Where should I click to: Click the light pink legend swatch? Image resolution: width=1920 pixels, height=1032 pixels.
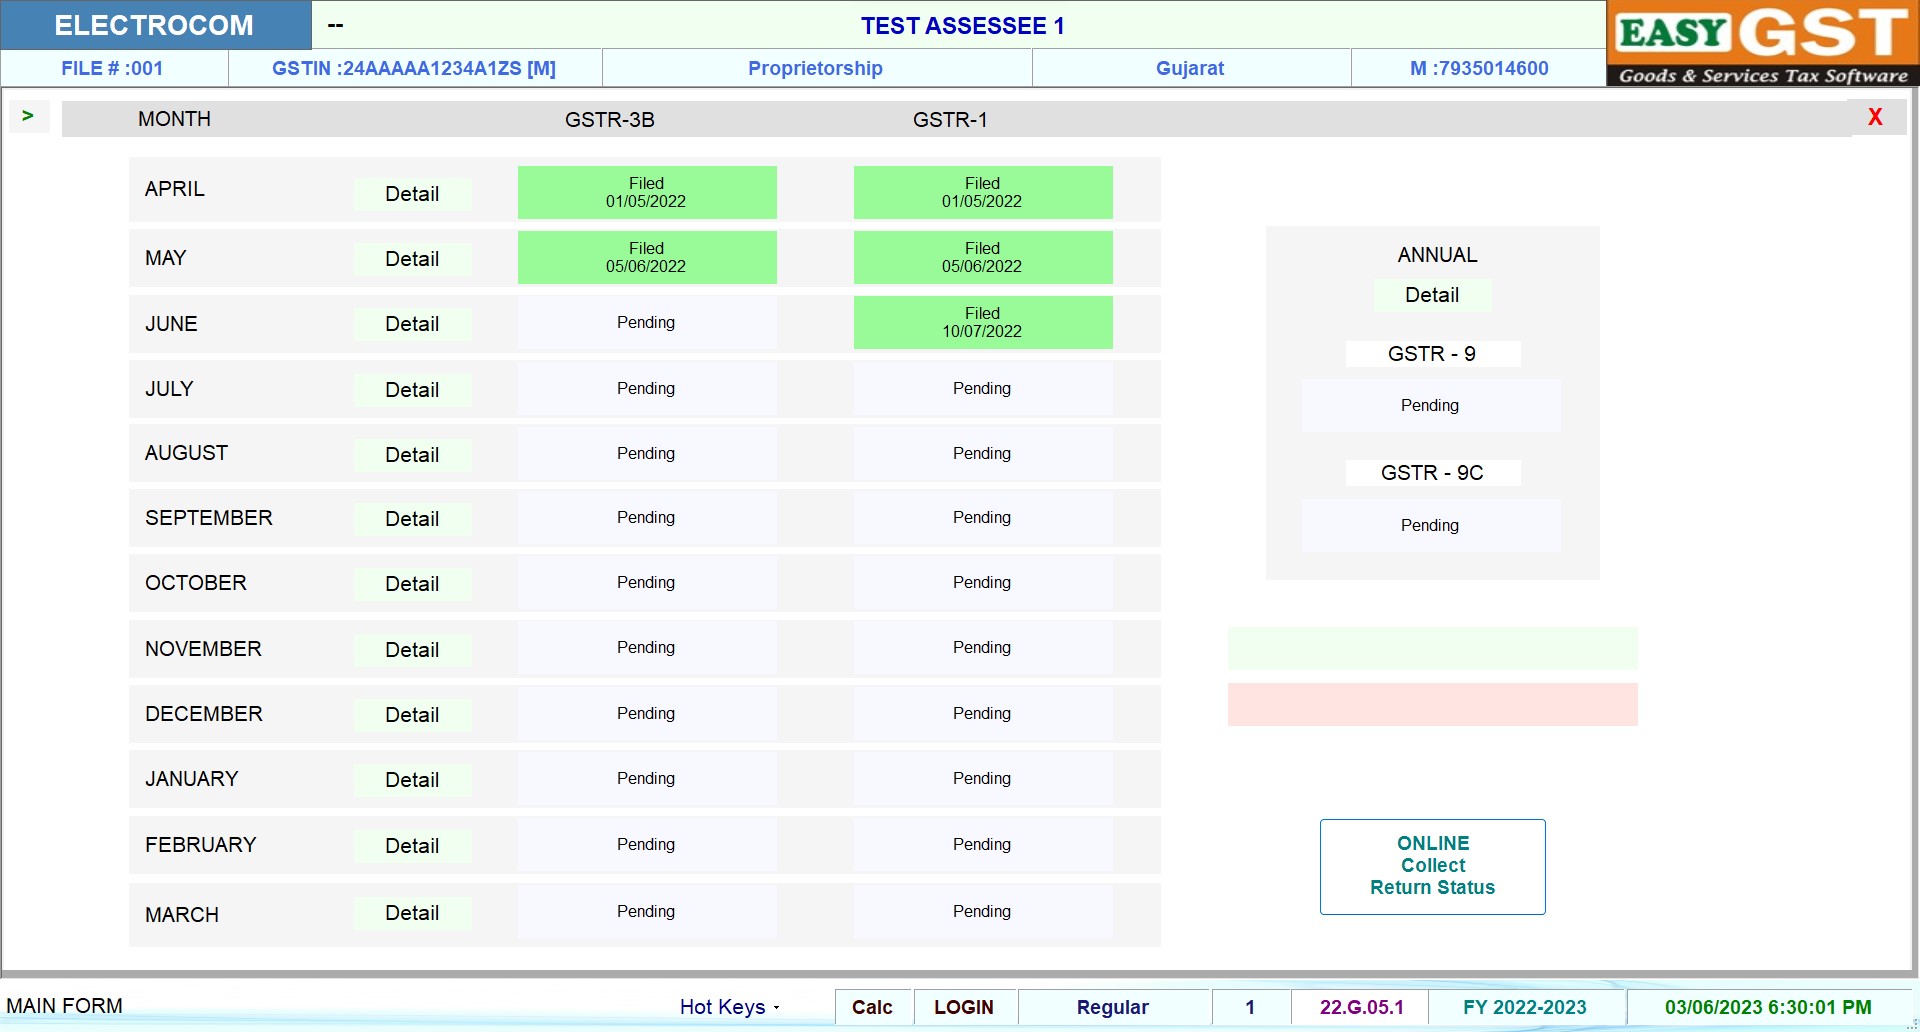coord(1432,705)
